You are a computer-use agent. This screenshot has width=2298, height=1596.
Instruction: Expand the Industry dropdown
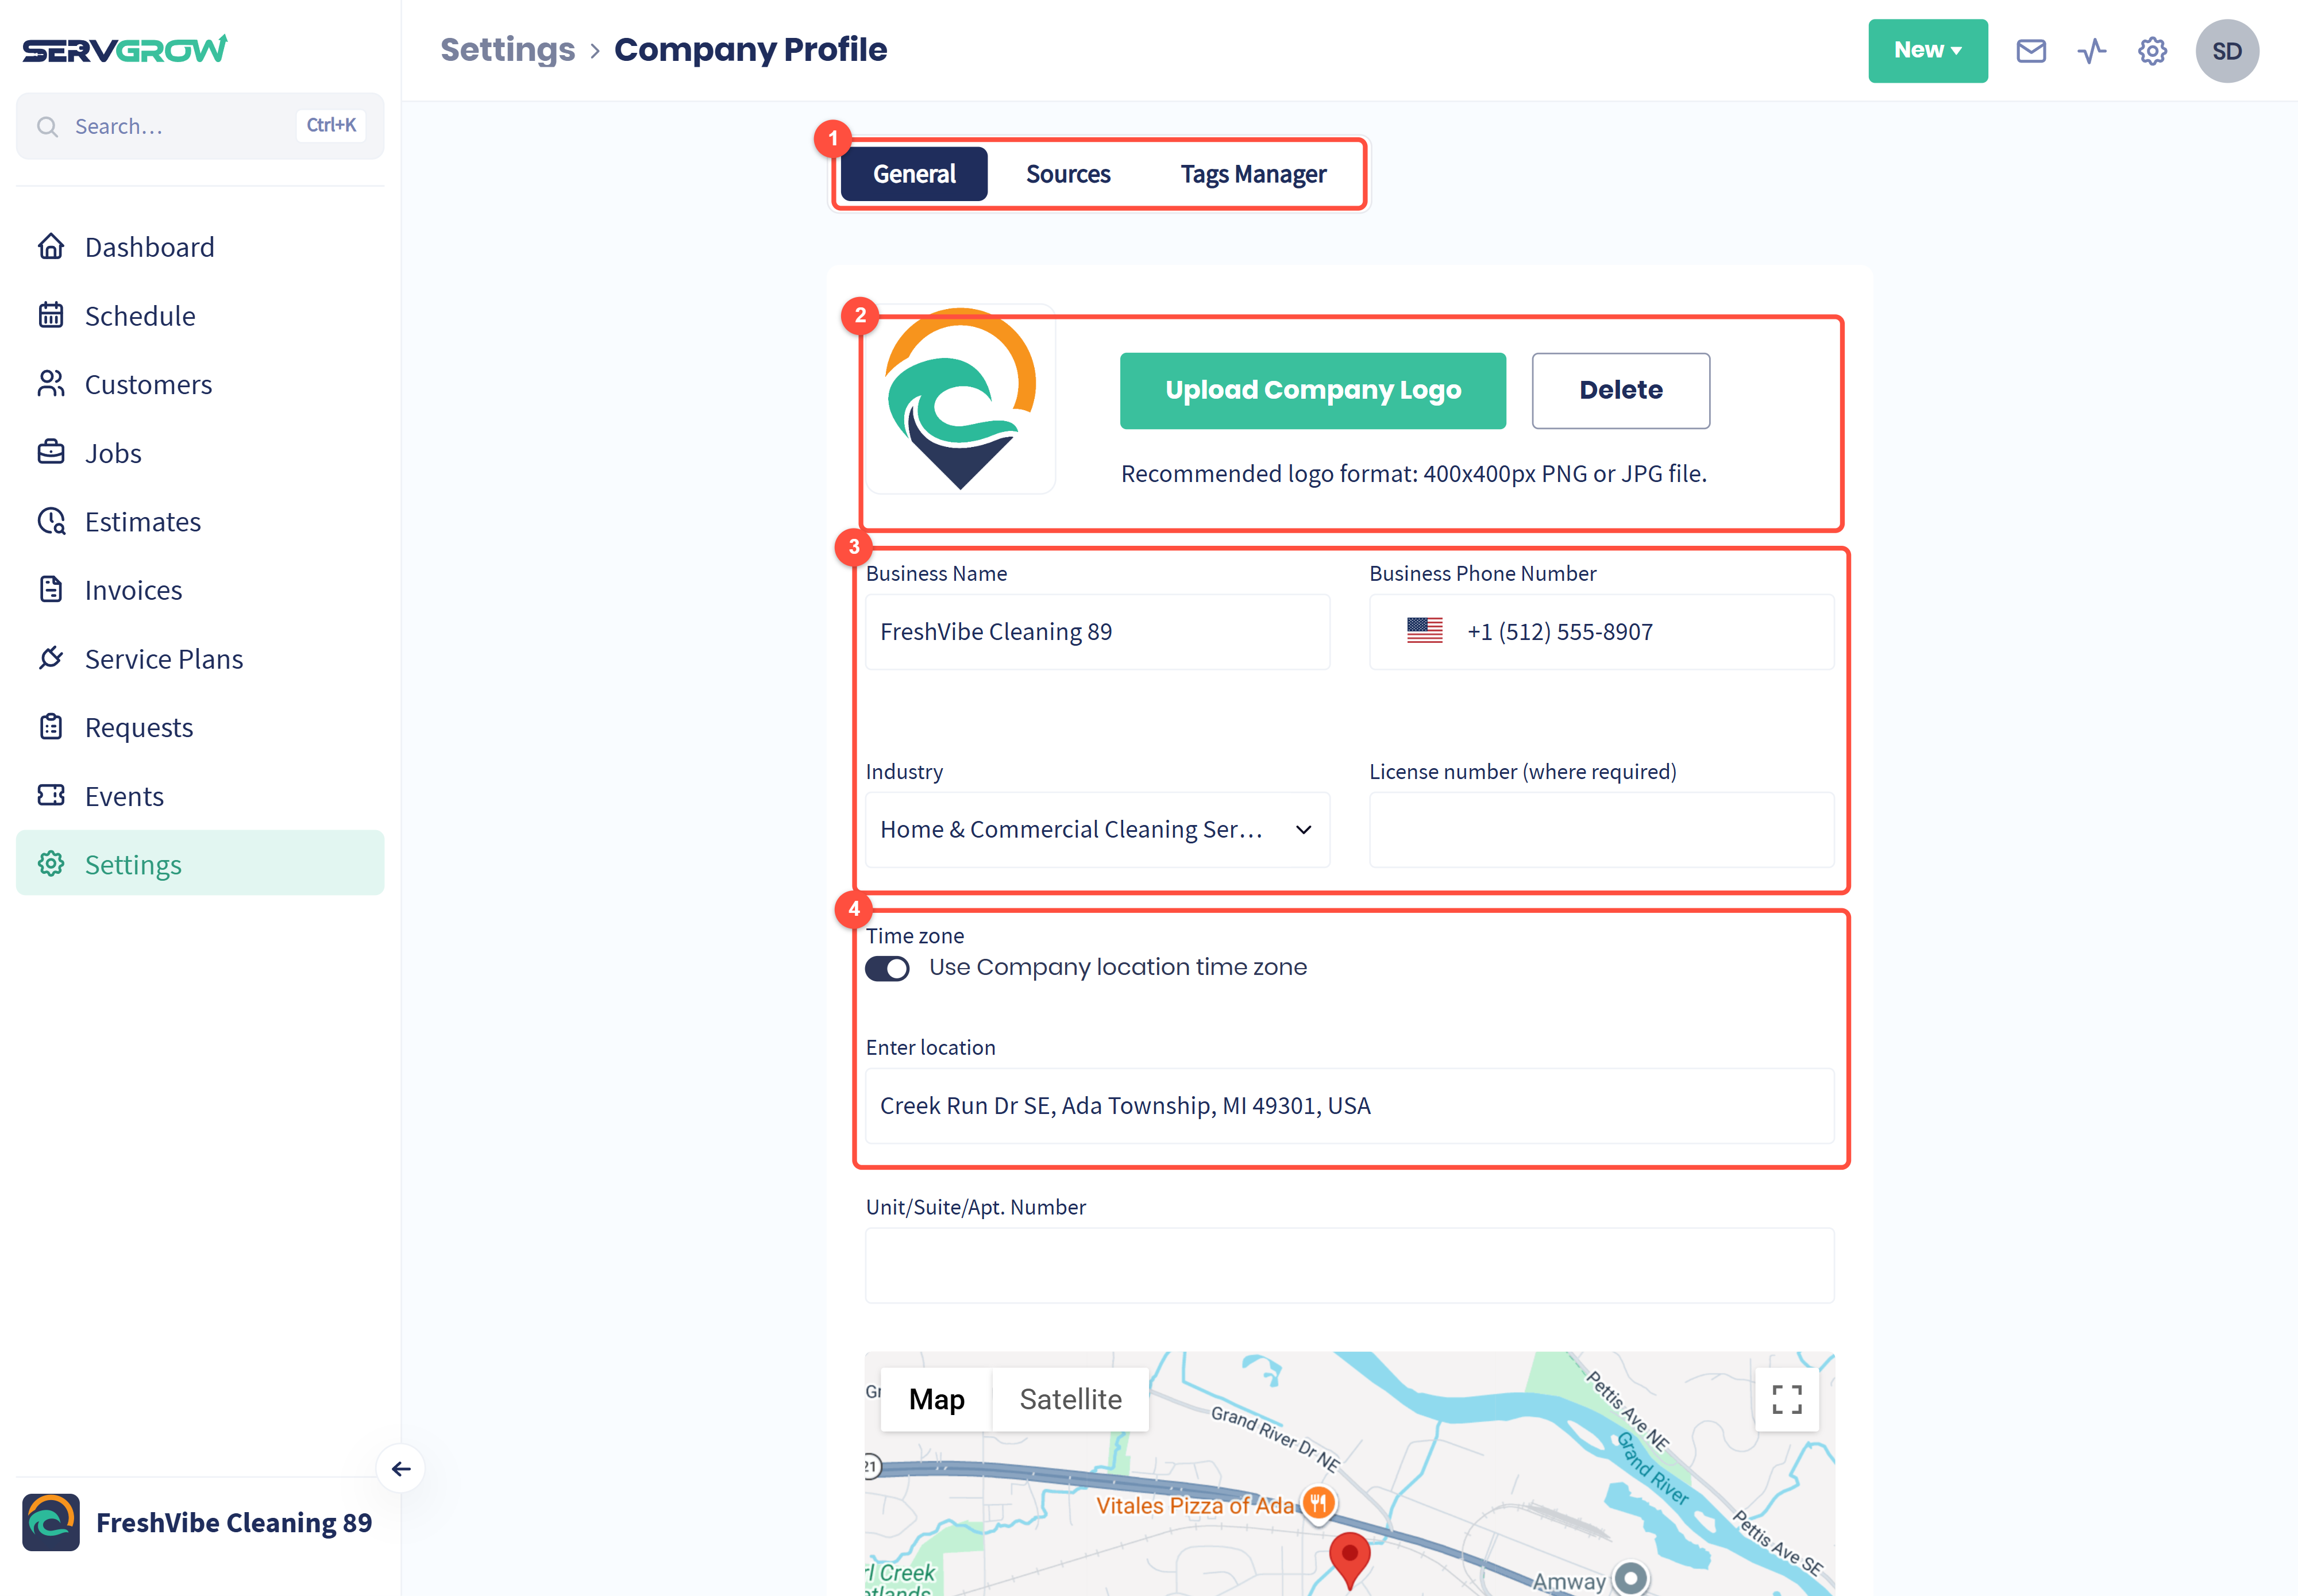coord(1097,830)
